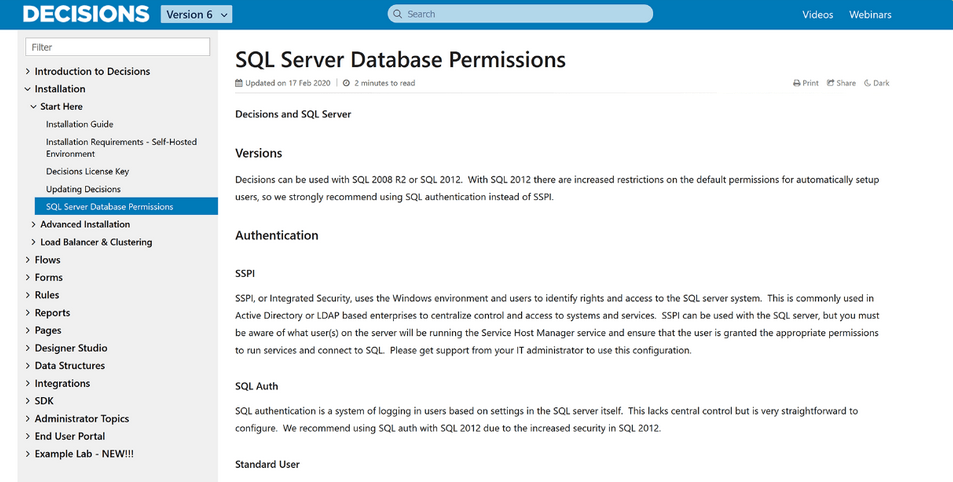Image resolution: width=953 pixels, height=482 pixels.
Task: Open the Installation Guide link
Action: [80, 124]
